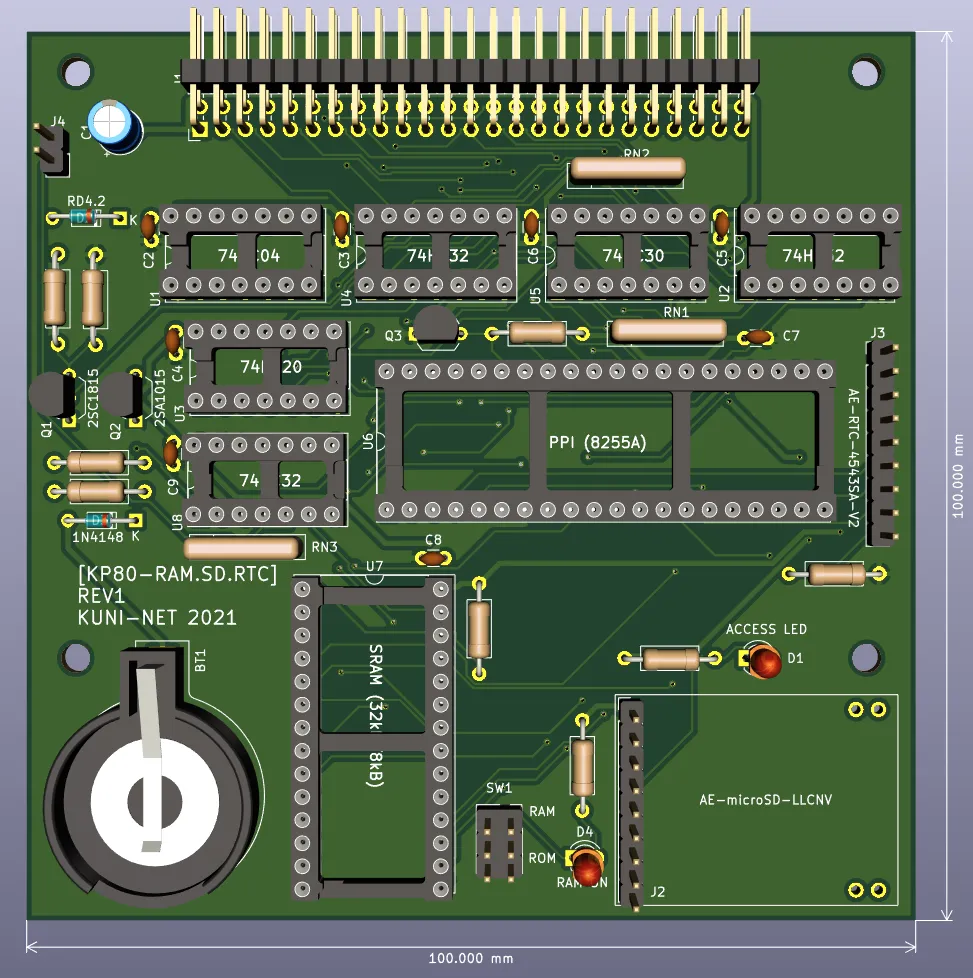
Task: Click the mounting hole above the battery holder
Action: [77, 657]
